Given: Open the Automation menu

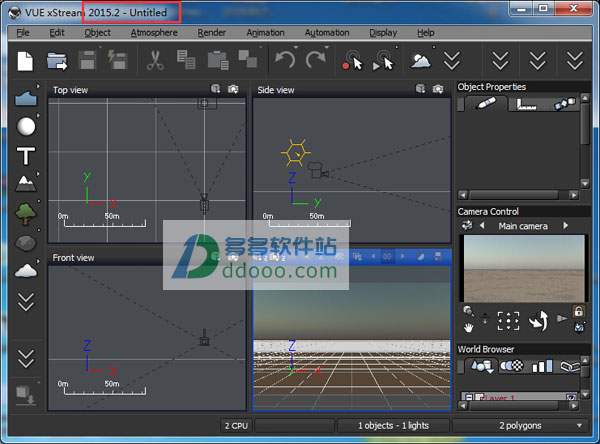Looking at the screenshot, I should pyautogui.click(x=327, y=33).
